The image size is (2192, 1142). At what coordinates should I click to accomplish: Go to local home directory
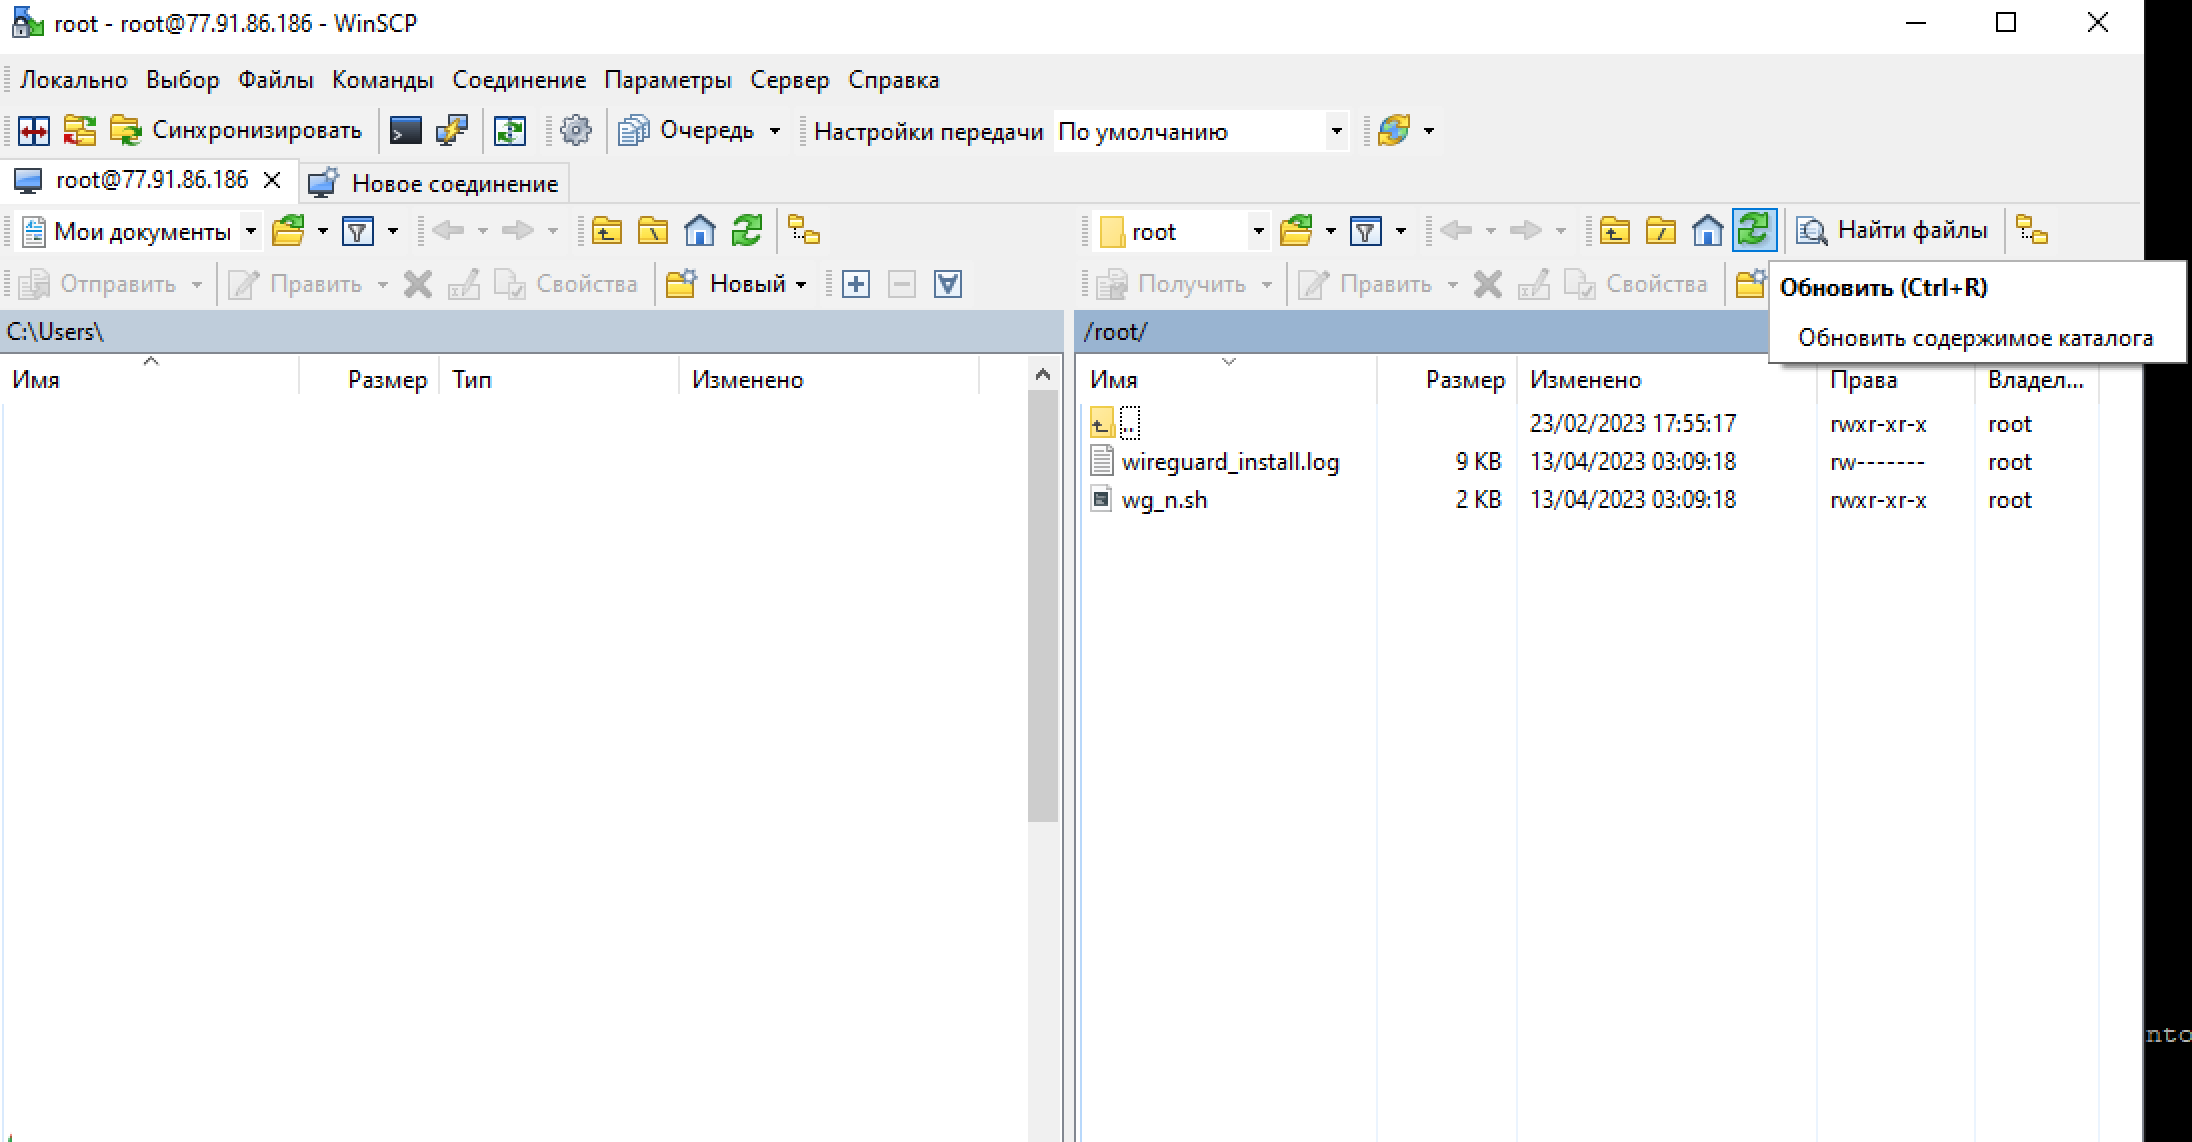pyautogui.click(x=700, y=232)
